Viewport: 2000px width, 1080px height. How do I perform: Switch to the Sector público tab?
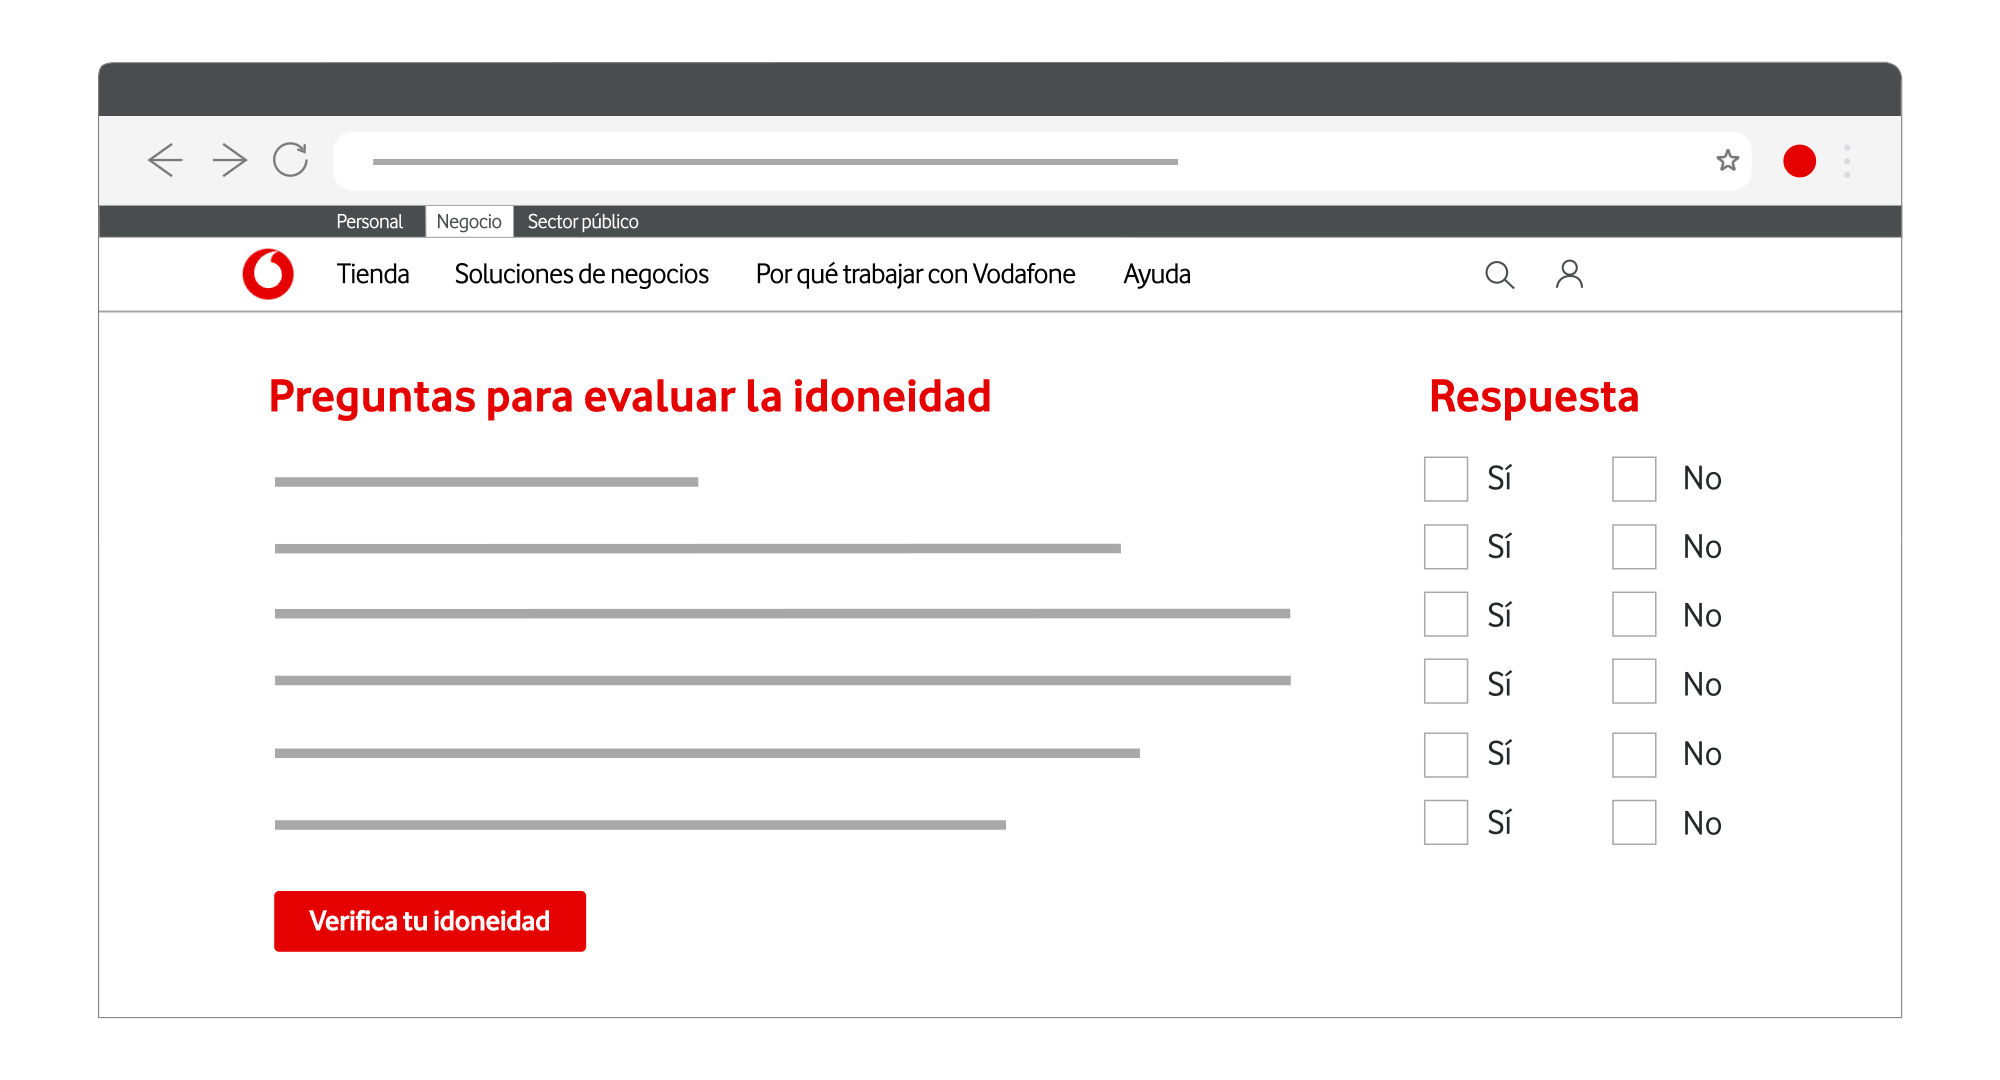583,221
